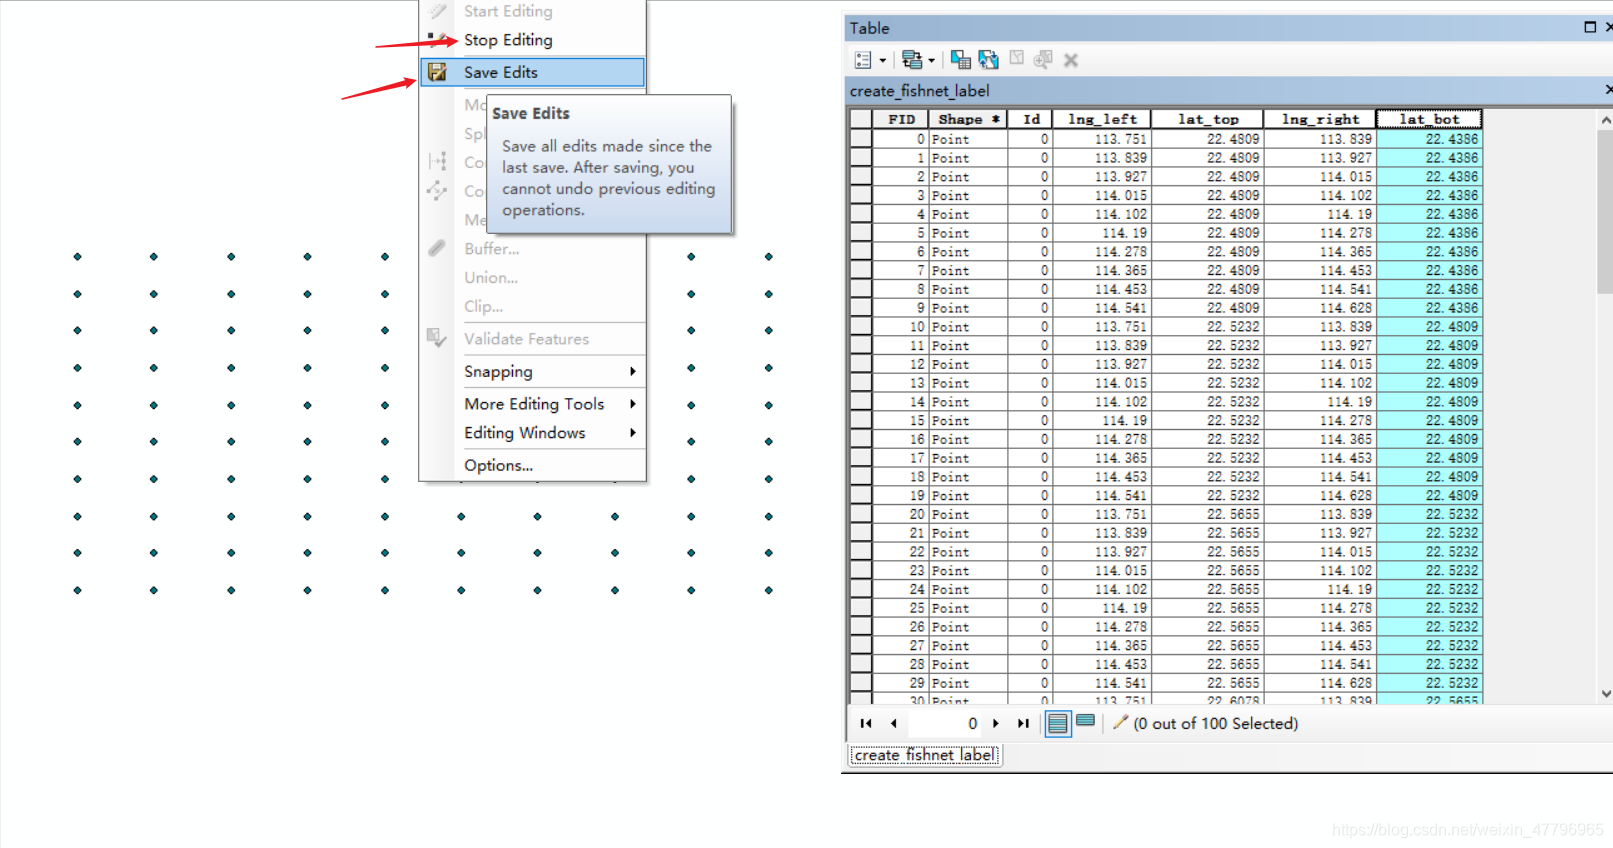
Task: Click the Zoom To Selected icon
Action: (x=1043, y=60)
